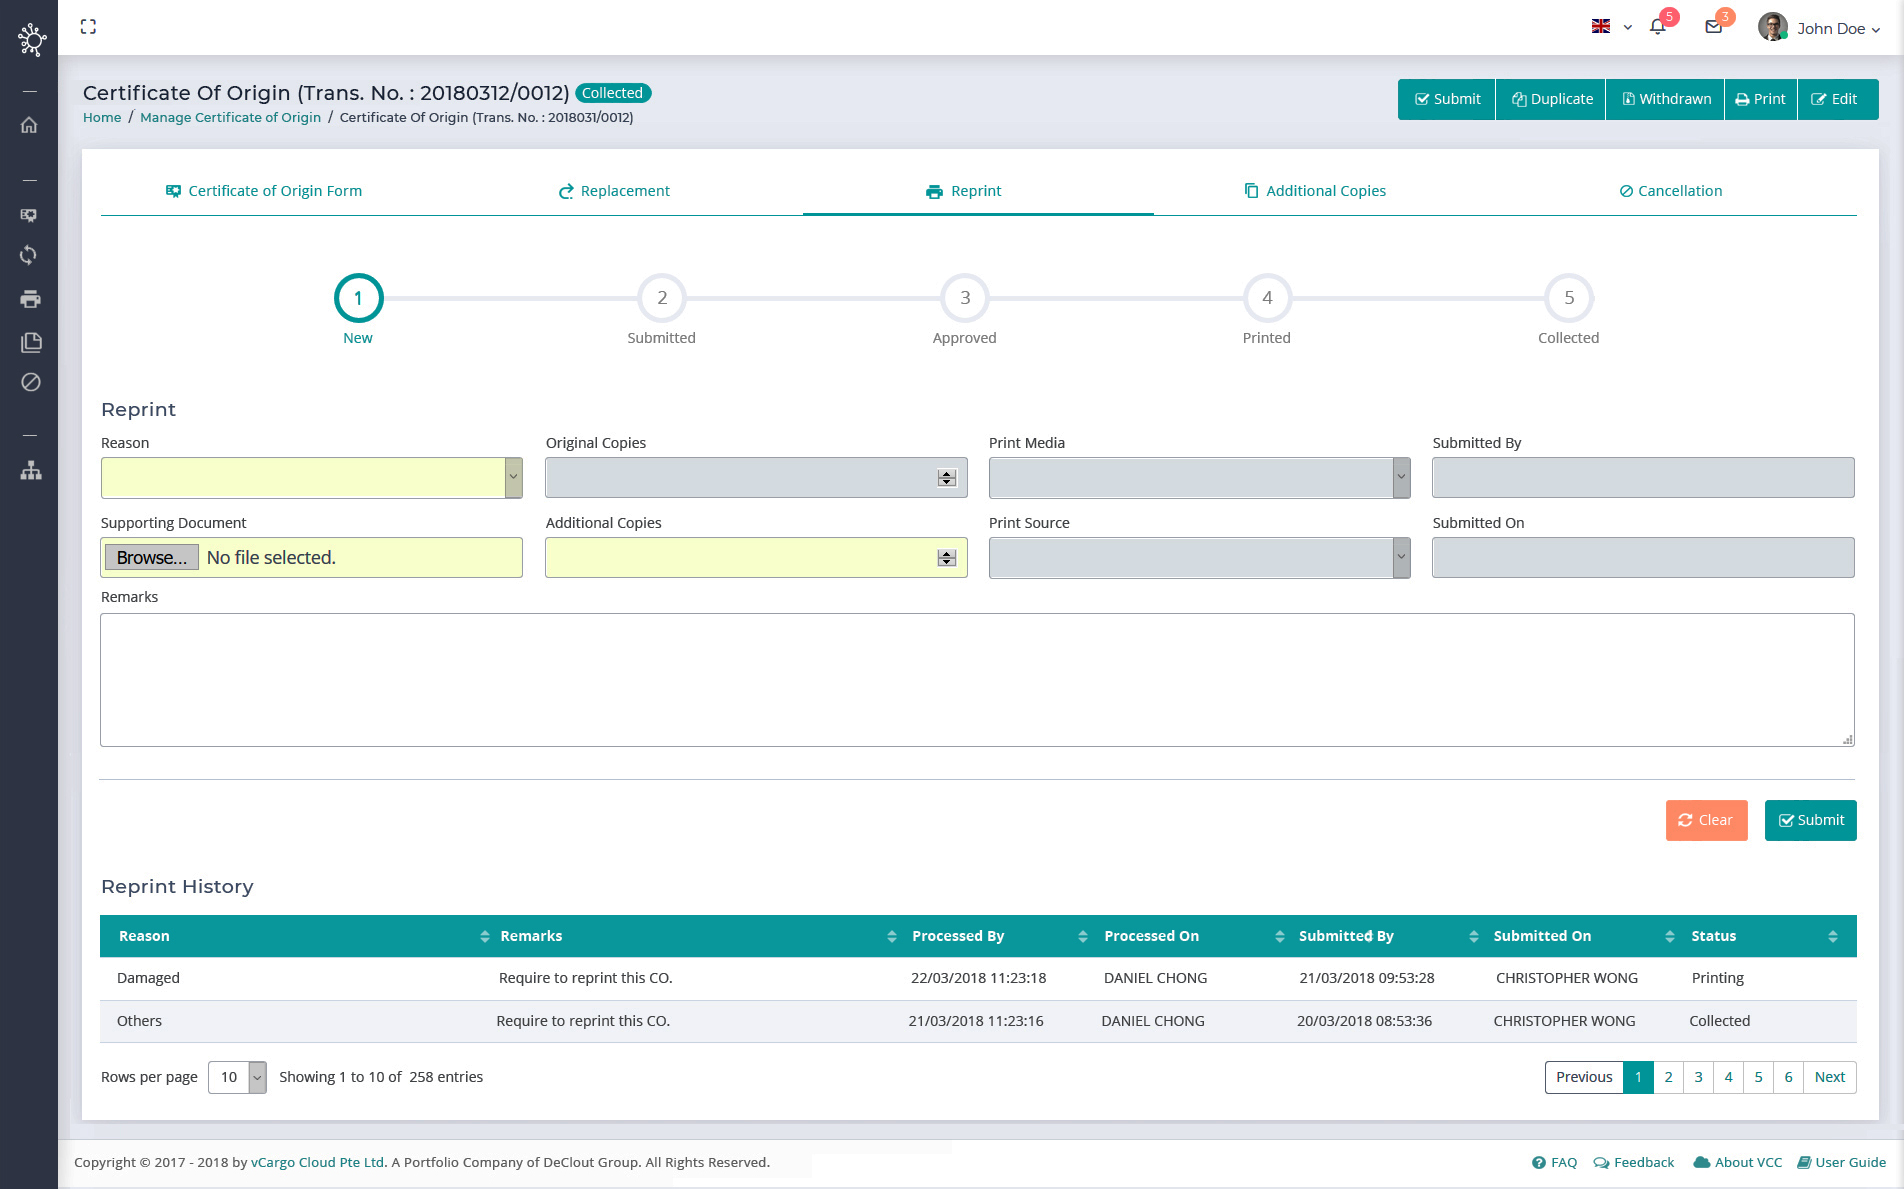Sort the table by Reason column
Image resolution: width=1904 pixels, height=1189 pixels.
484,936
